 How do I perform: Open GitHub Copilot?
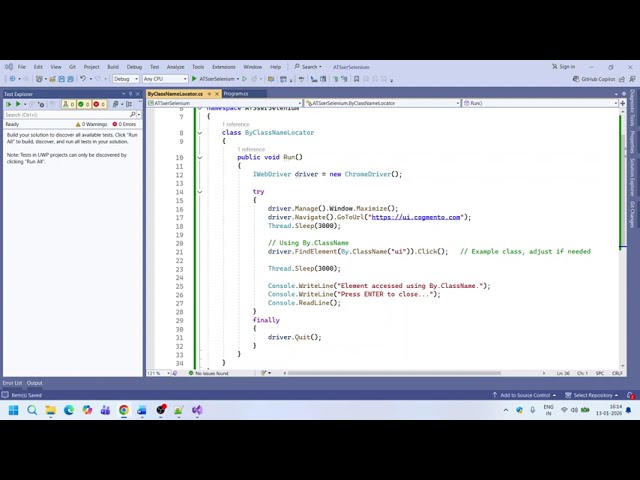(x=594, y=79)
